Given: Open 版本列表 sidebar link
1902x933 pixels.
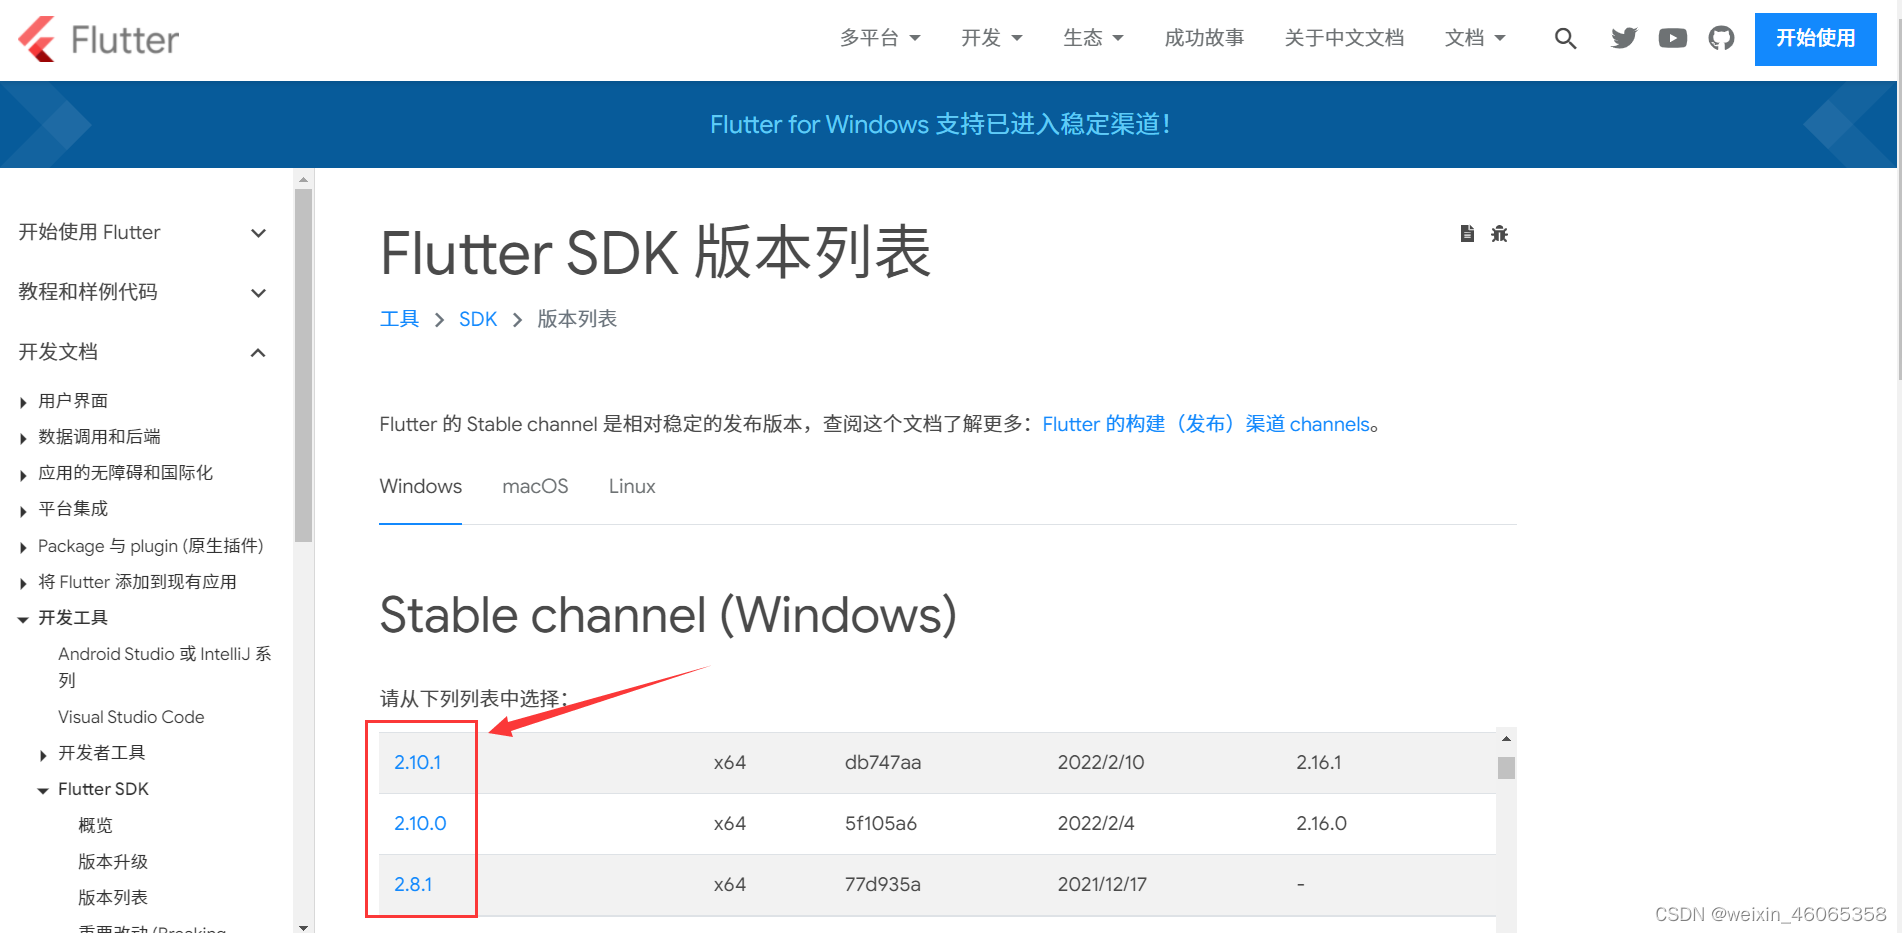Looking at the screenshot, I should tap(113, 897).
